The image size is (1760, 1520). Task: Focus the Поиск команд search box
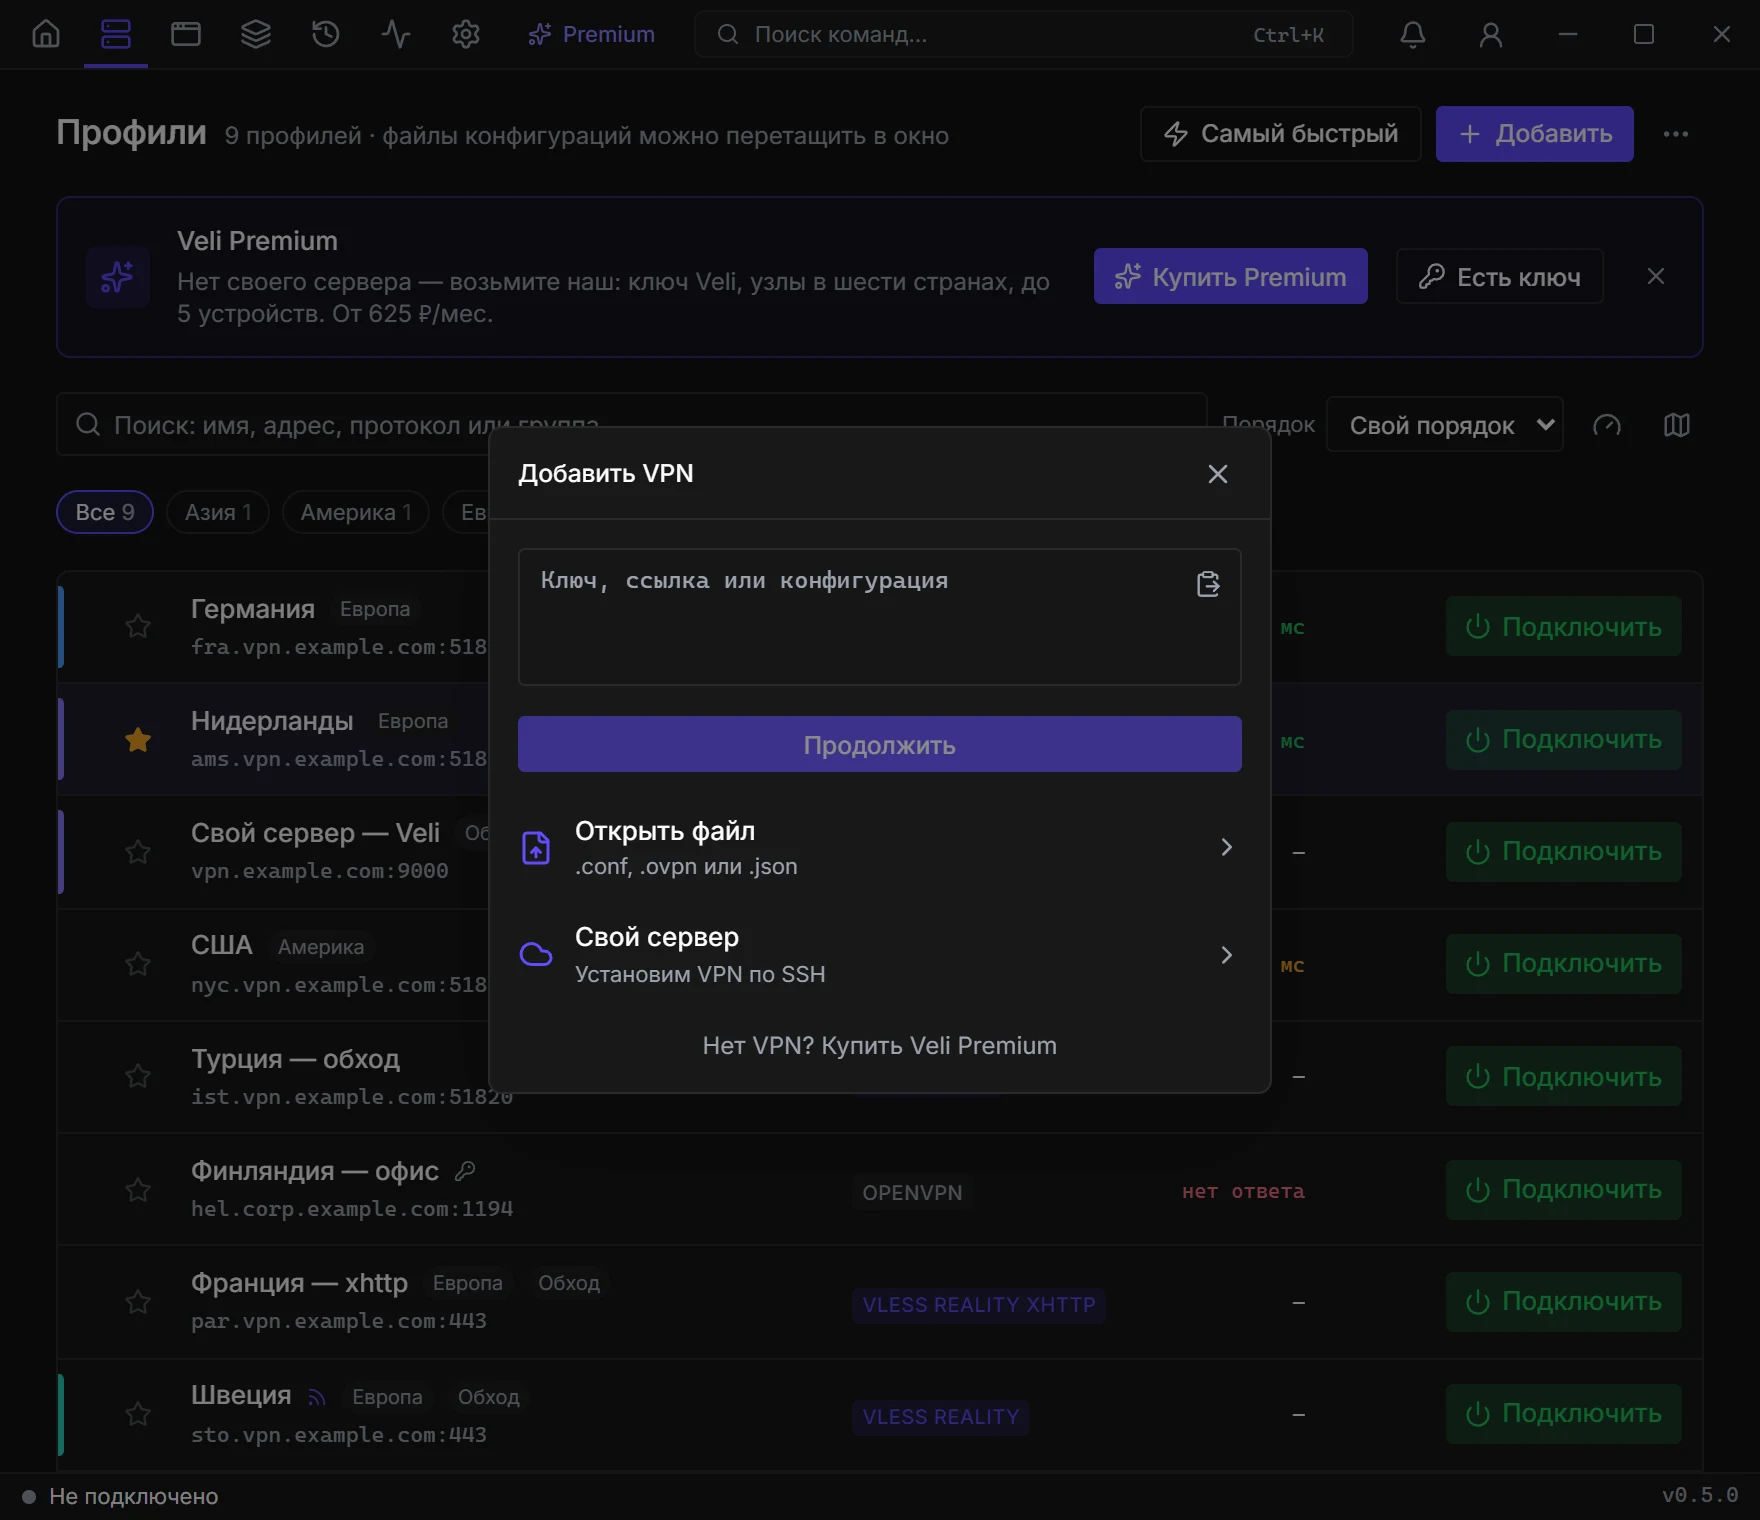pos(1024,34)
